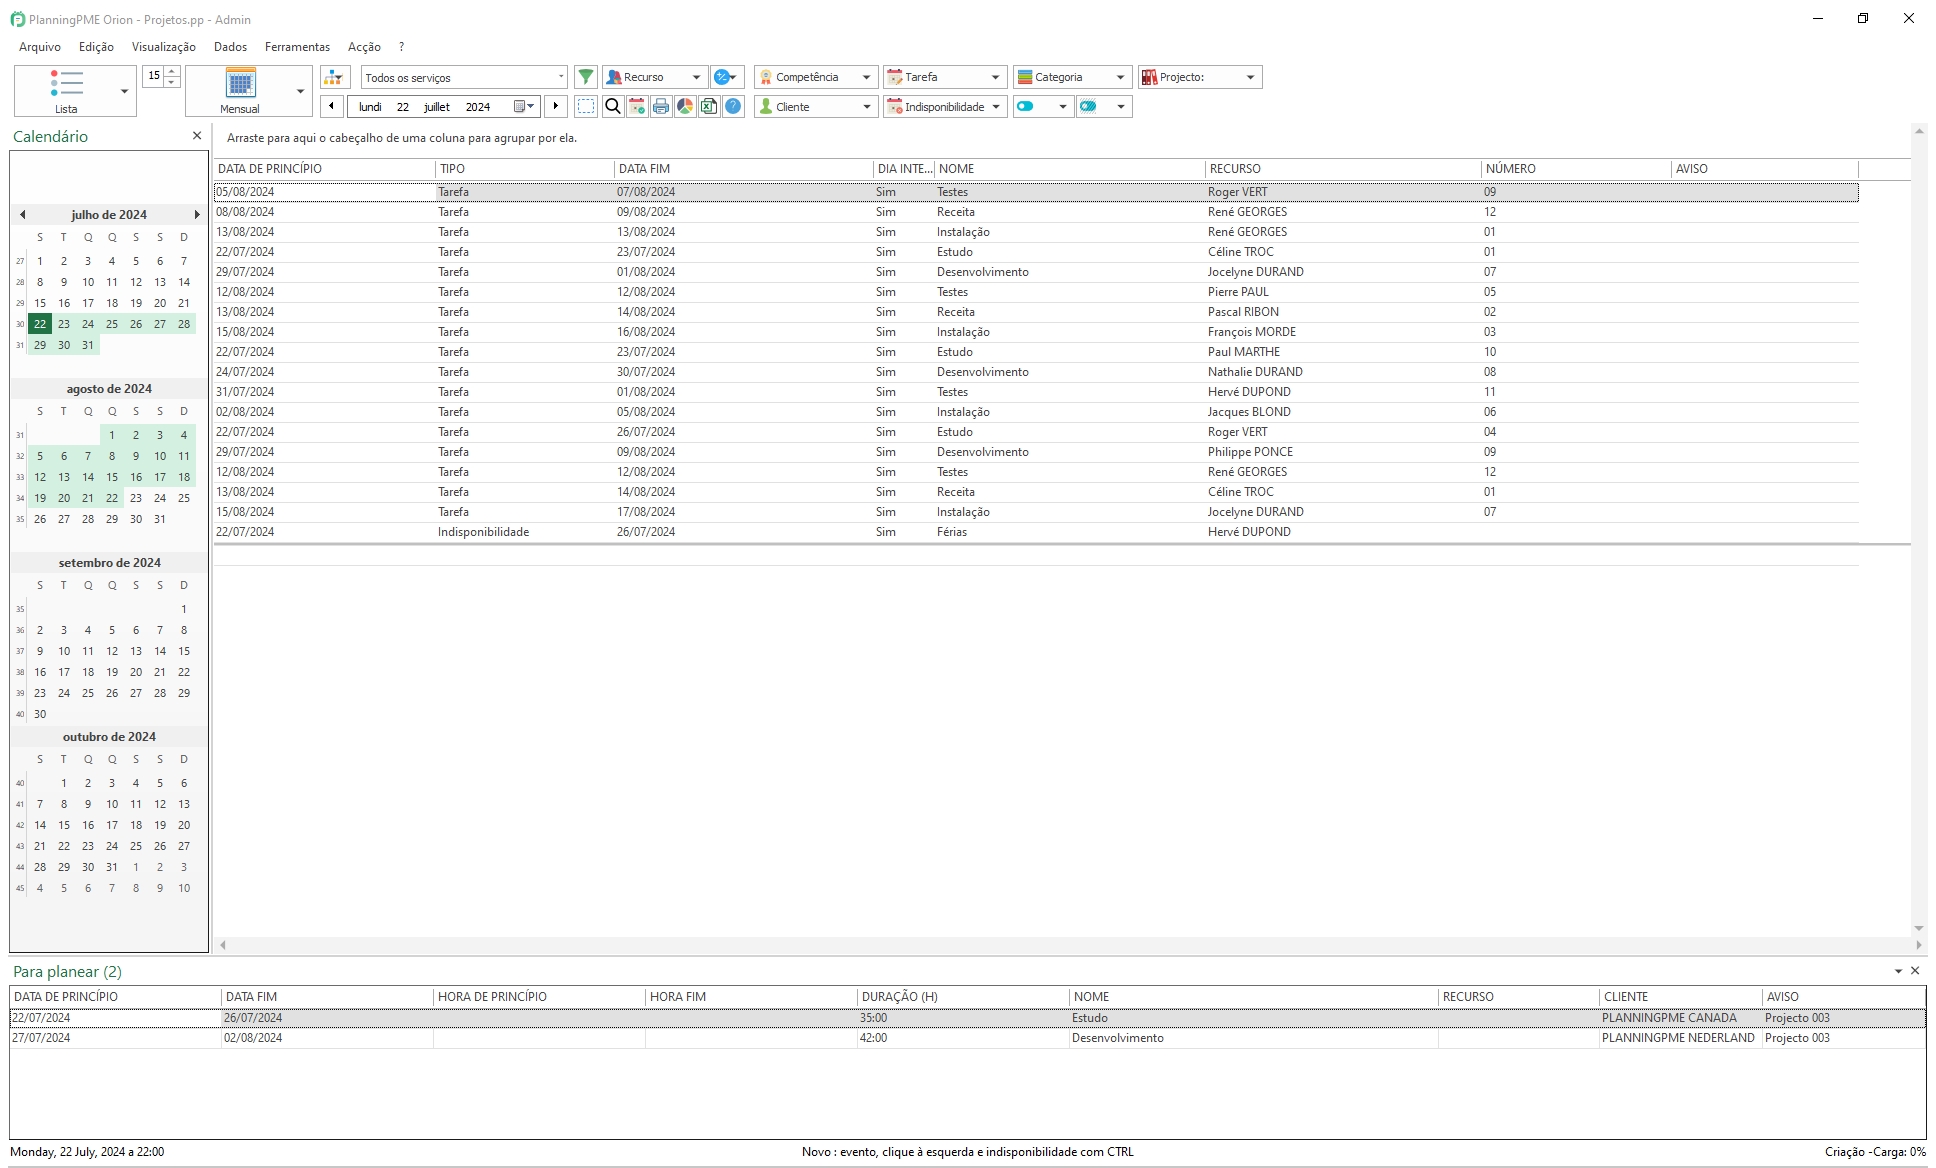This screenshot has width=1936, height=1168.
Task: Select the row for Philippe PONCE
Action: 1036,452
